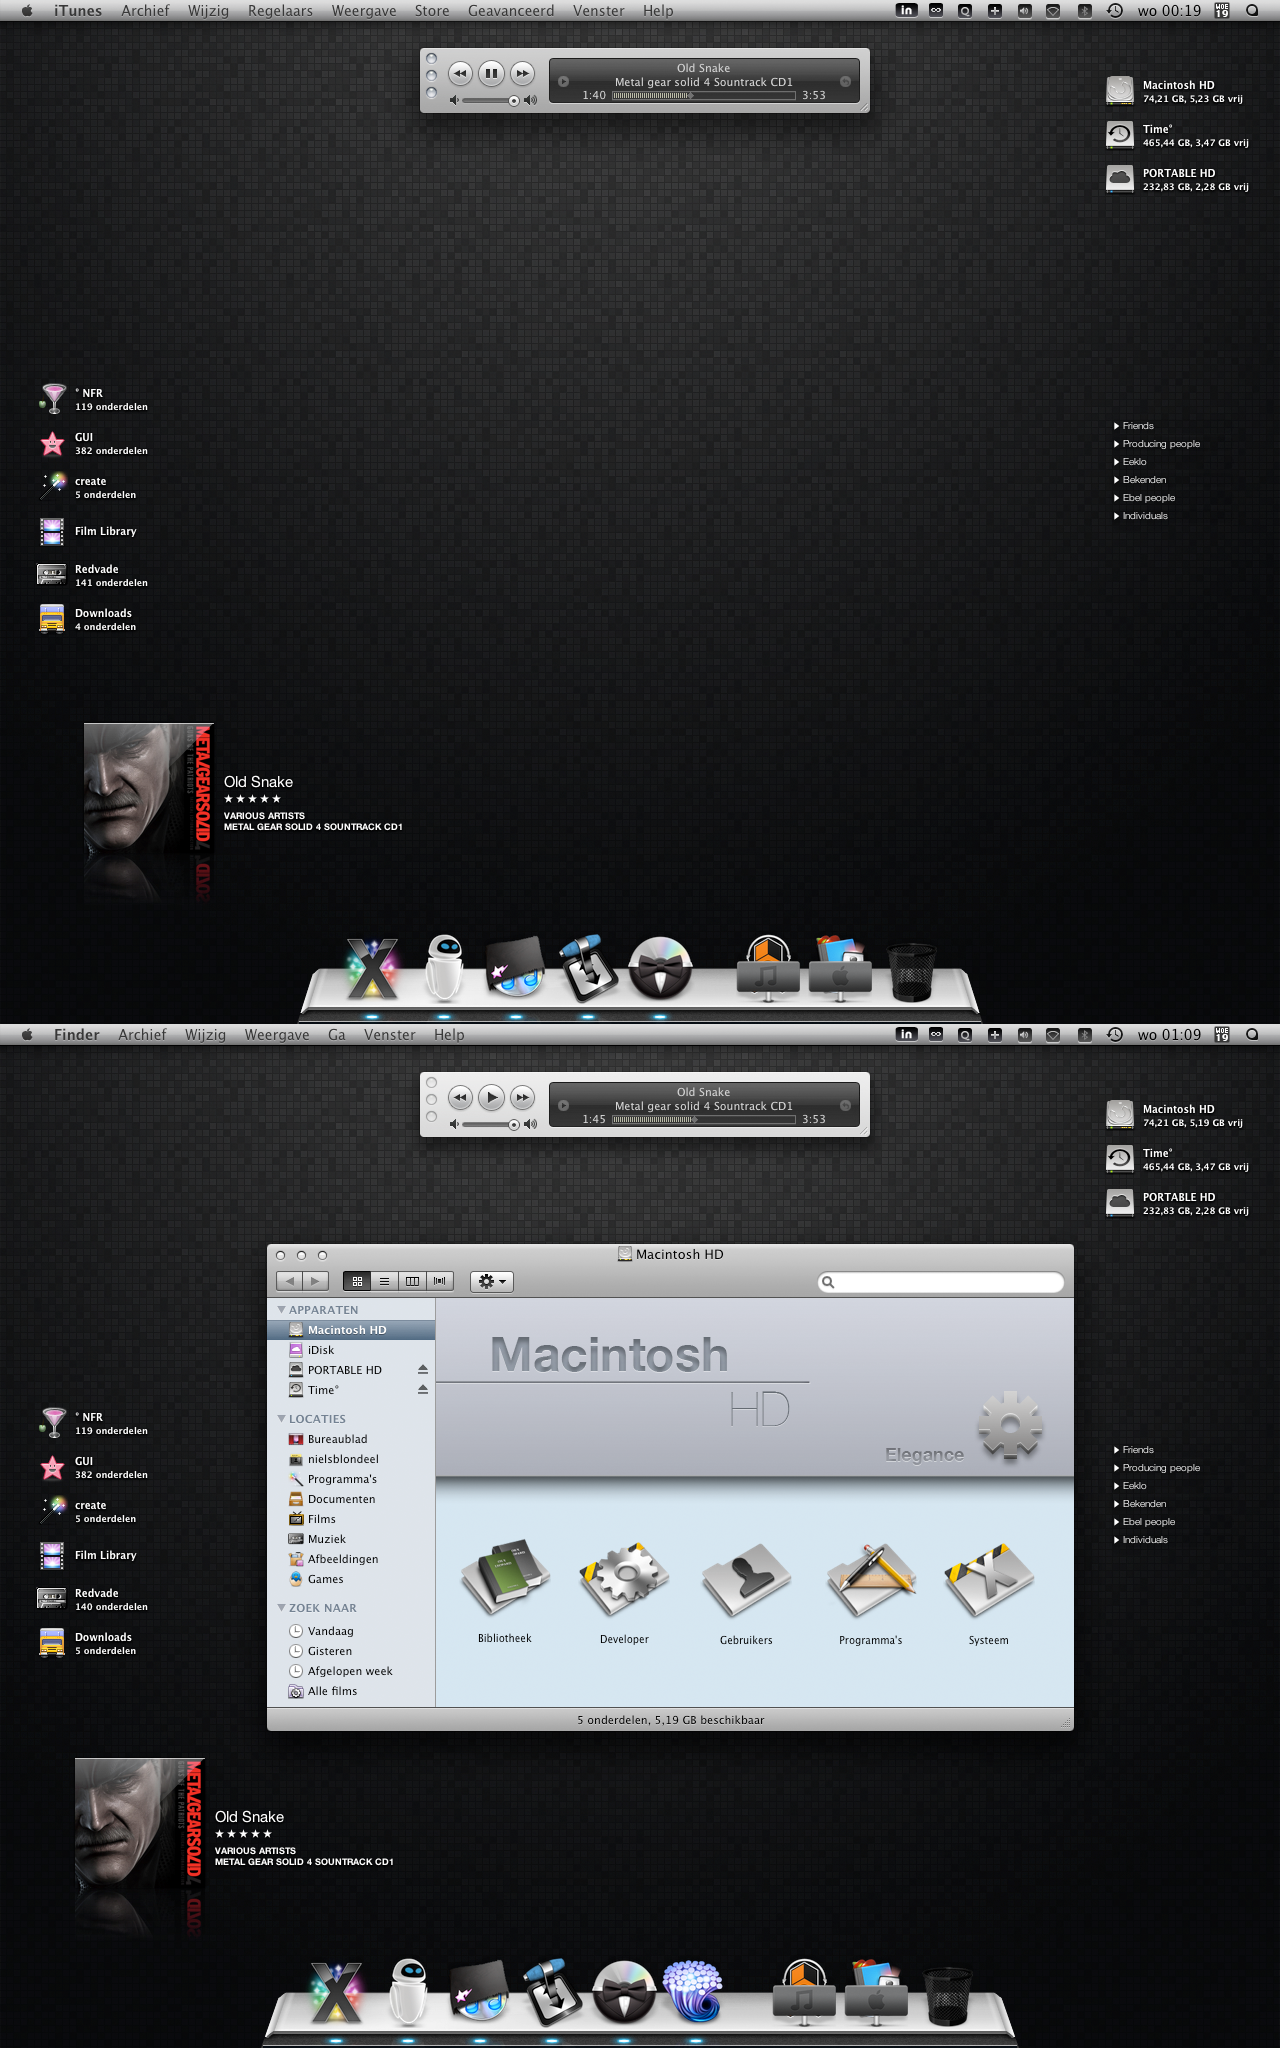This screenshot has height=2048, width=1280.
Task: Go back with the Finder back arrow
Action: (290, 1281)
